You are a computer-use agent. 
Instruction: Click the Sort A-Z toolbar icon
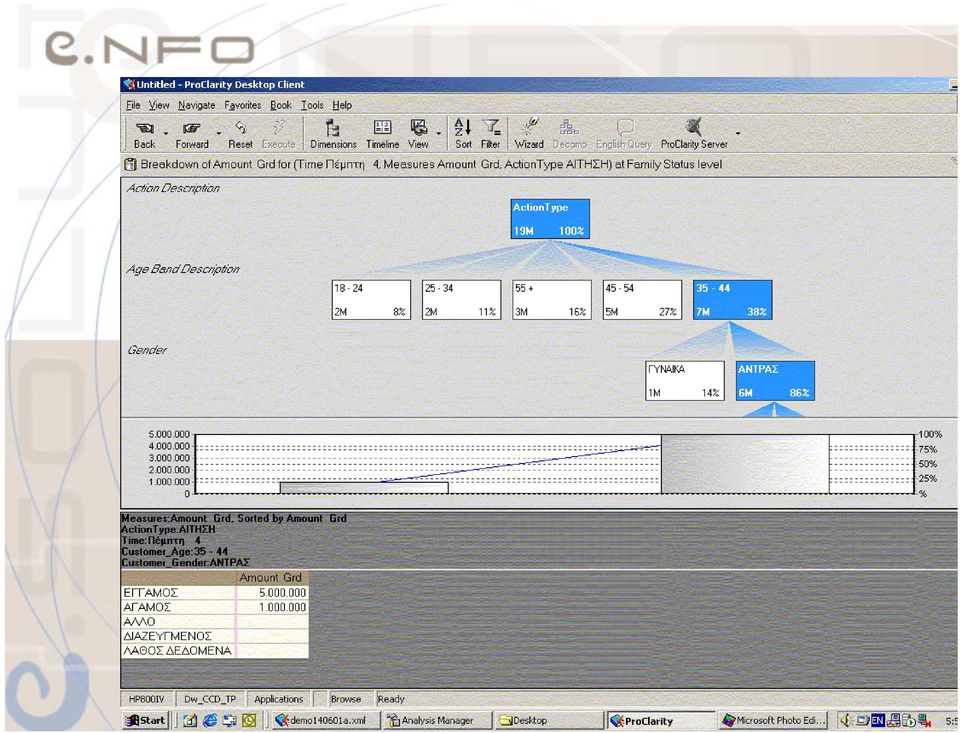point(463,134)
